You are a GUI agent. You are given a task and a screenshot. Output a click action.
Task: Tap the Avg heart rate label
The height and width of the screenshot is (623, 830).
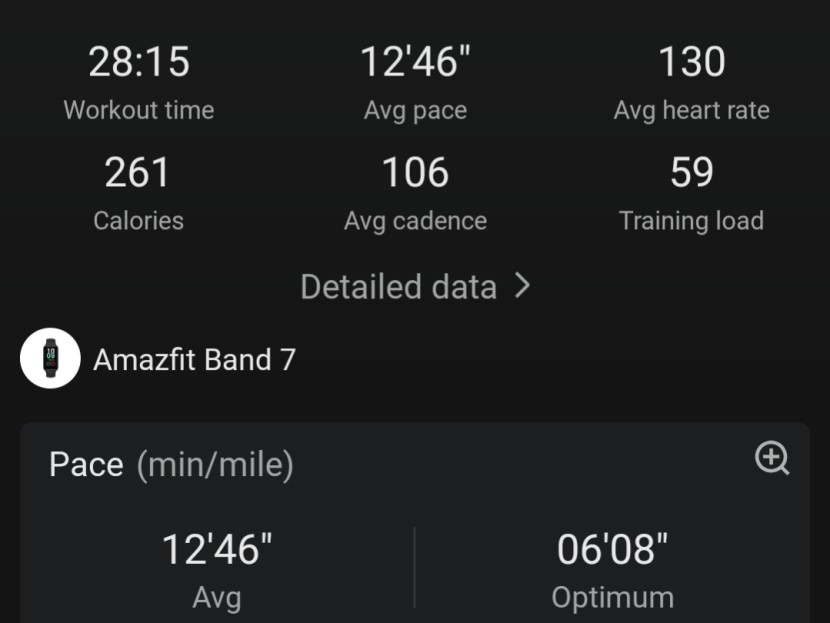[691, 111]
